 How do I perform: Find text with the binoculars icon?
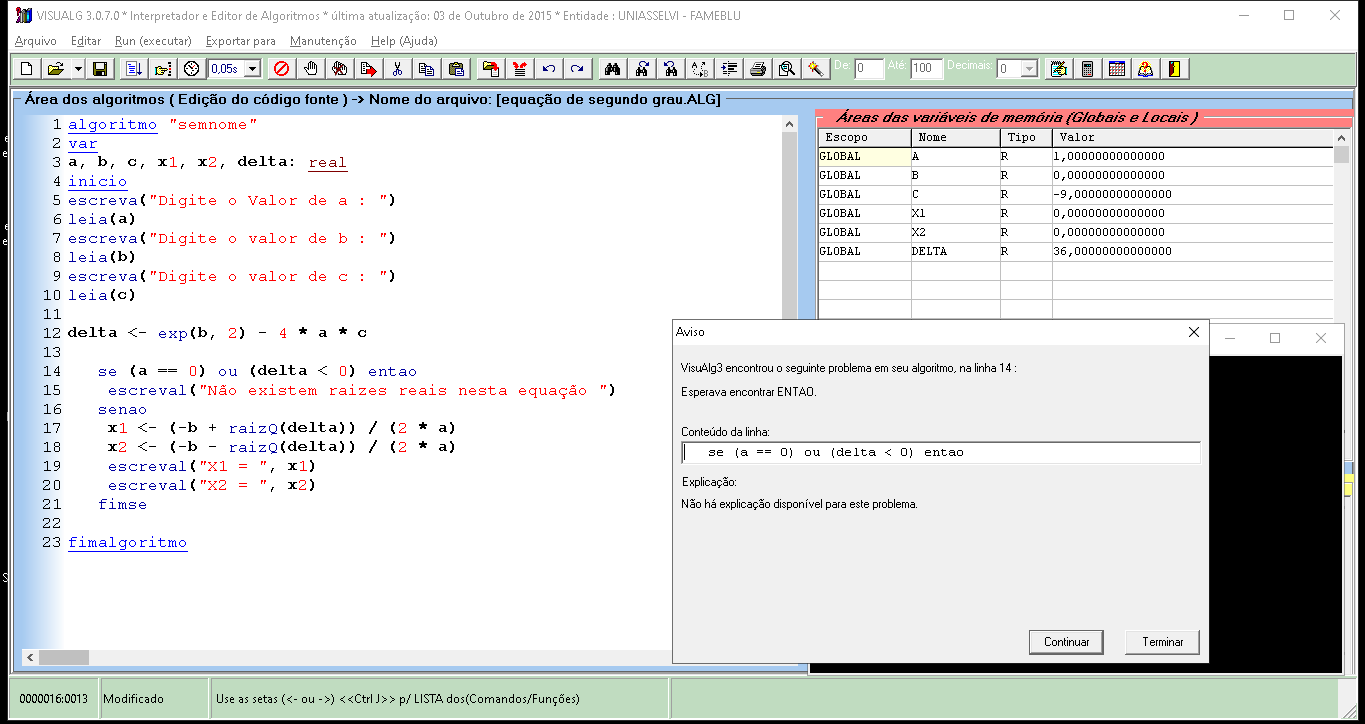[x=613, y=69]
